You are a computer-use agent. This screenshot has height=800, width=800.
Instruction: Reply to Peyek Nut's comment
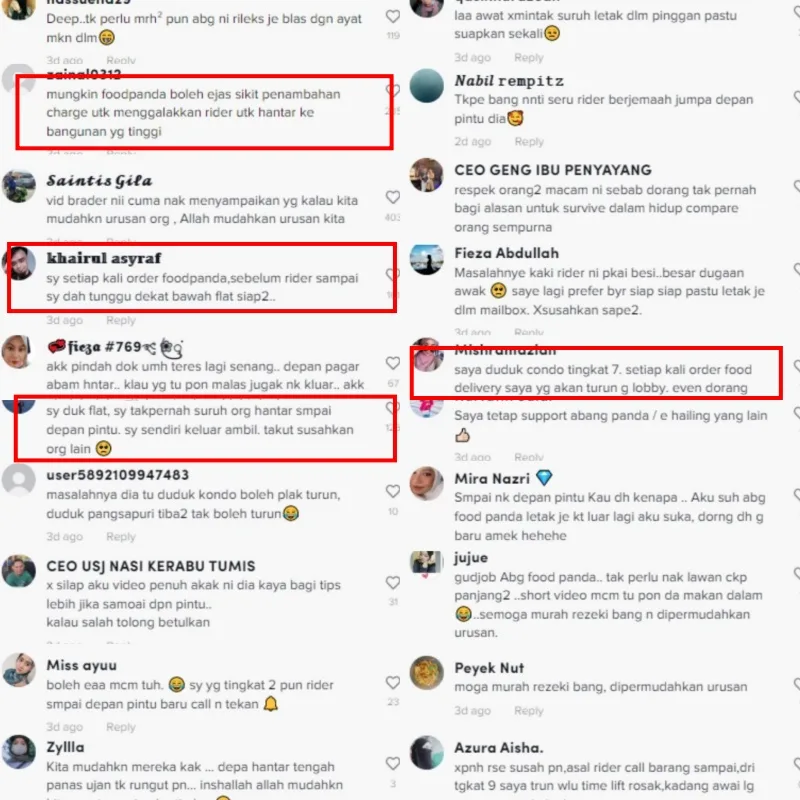coord(529,711)
